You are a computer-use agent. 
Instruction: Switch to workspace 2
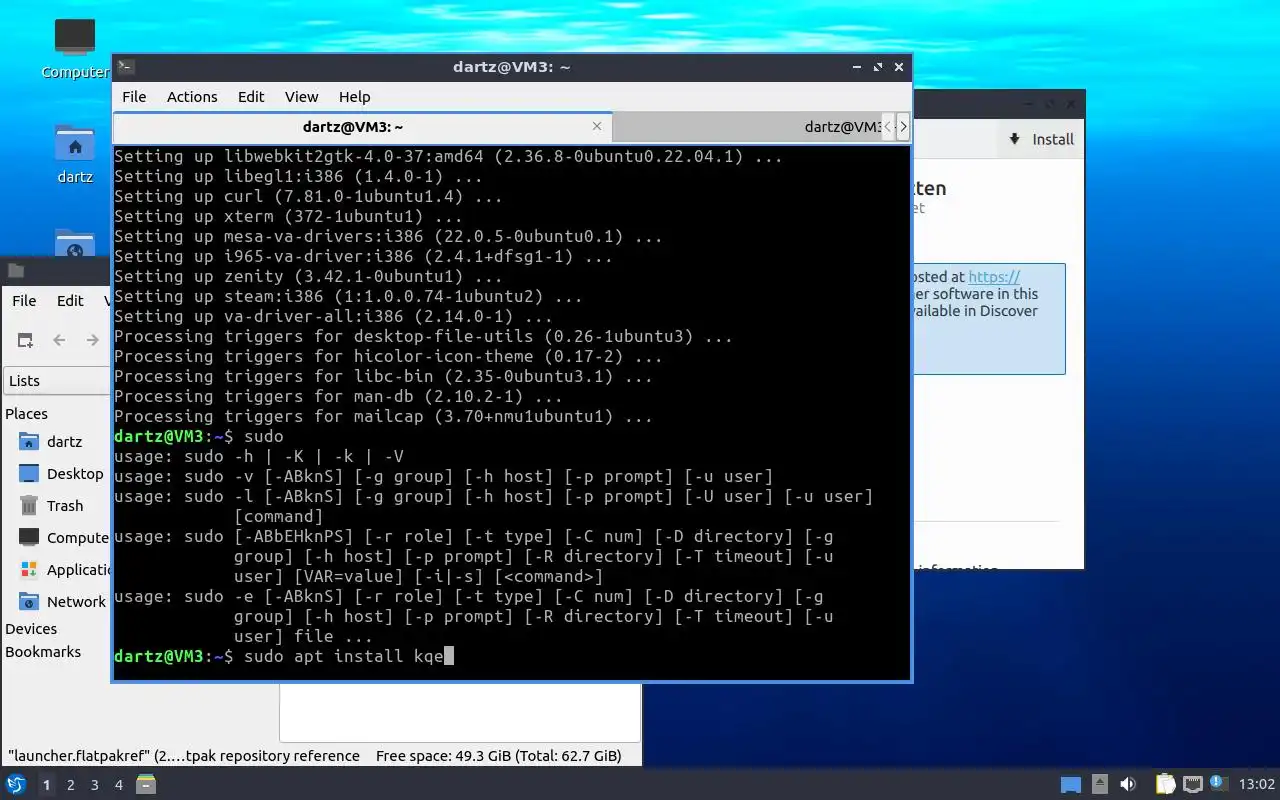click(x=70, y=785)
